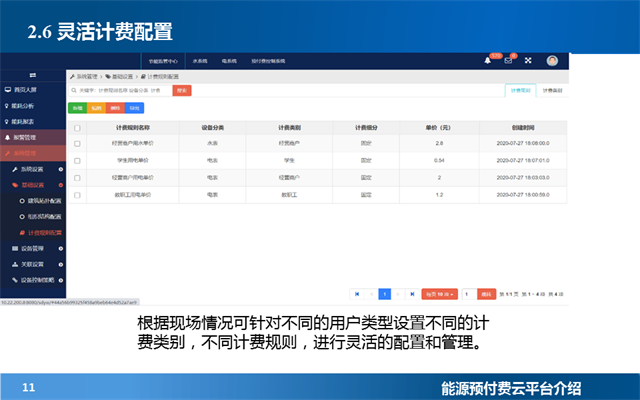640x400 pixels.
Task: Switch to the 水系统 top menu
Action: click(200, 61)
